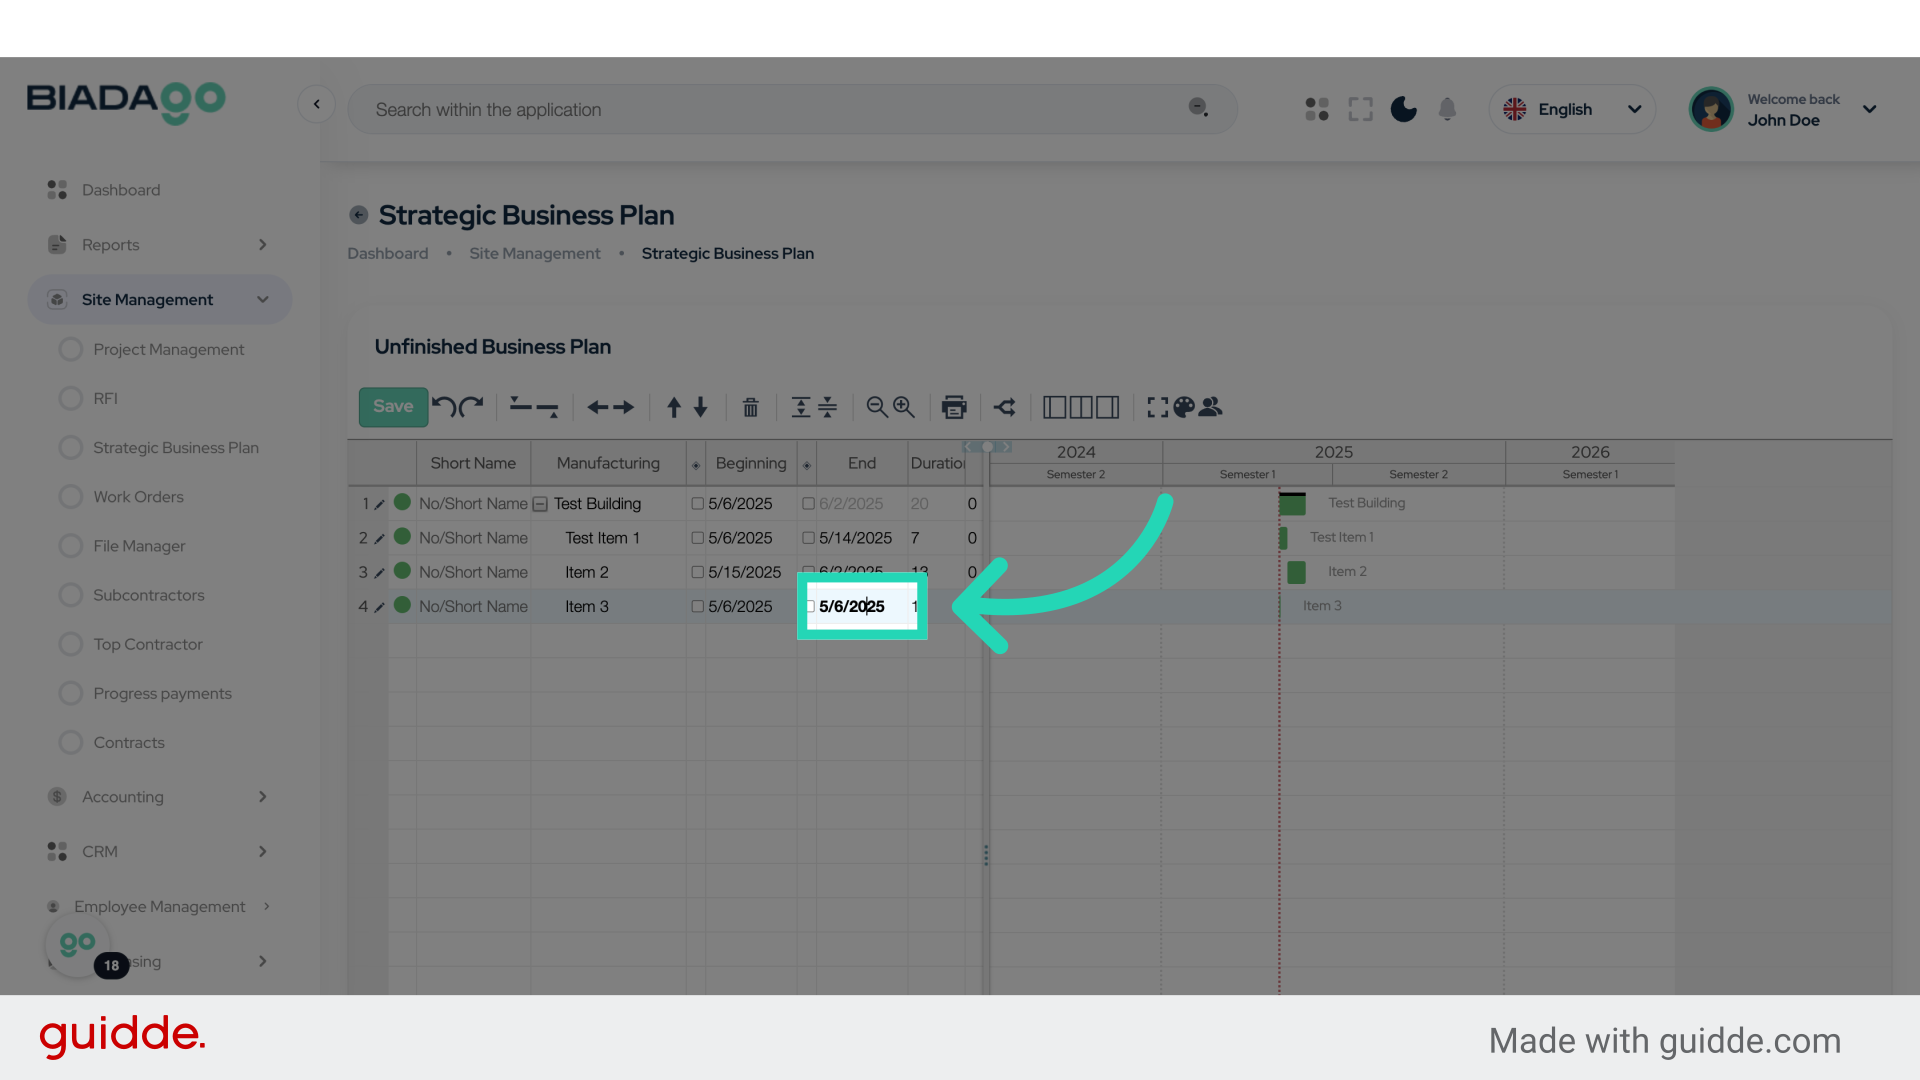Open the color palette icon
Image resolution: width=1920 pixels, height=1080 pixels.
pyautogui.click(x=1184, y=407)
